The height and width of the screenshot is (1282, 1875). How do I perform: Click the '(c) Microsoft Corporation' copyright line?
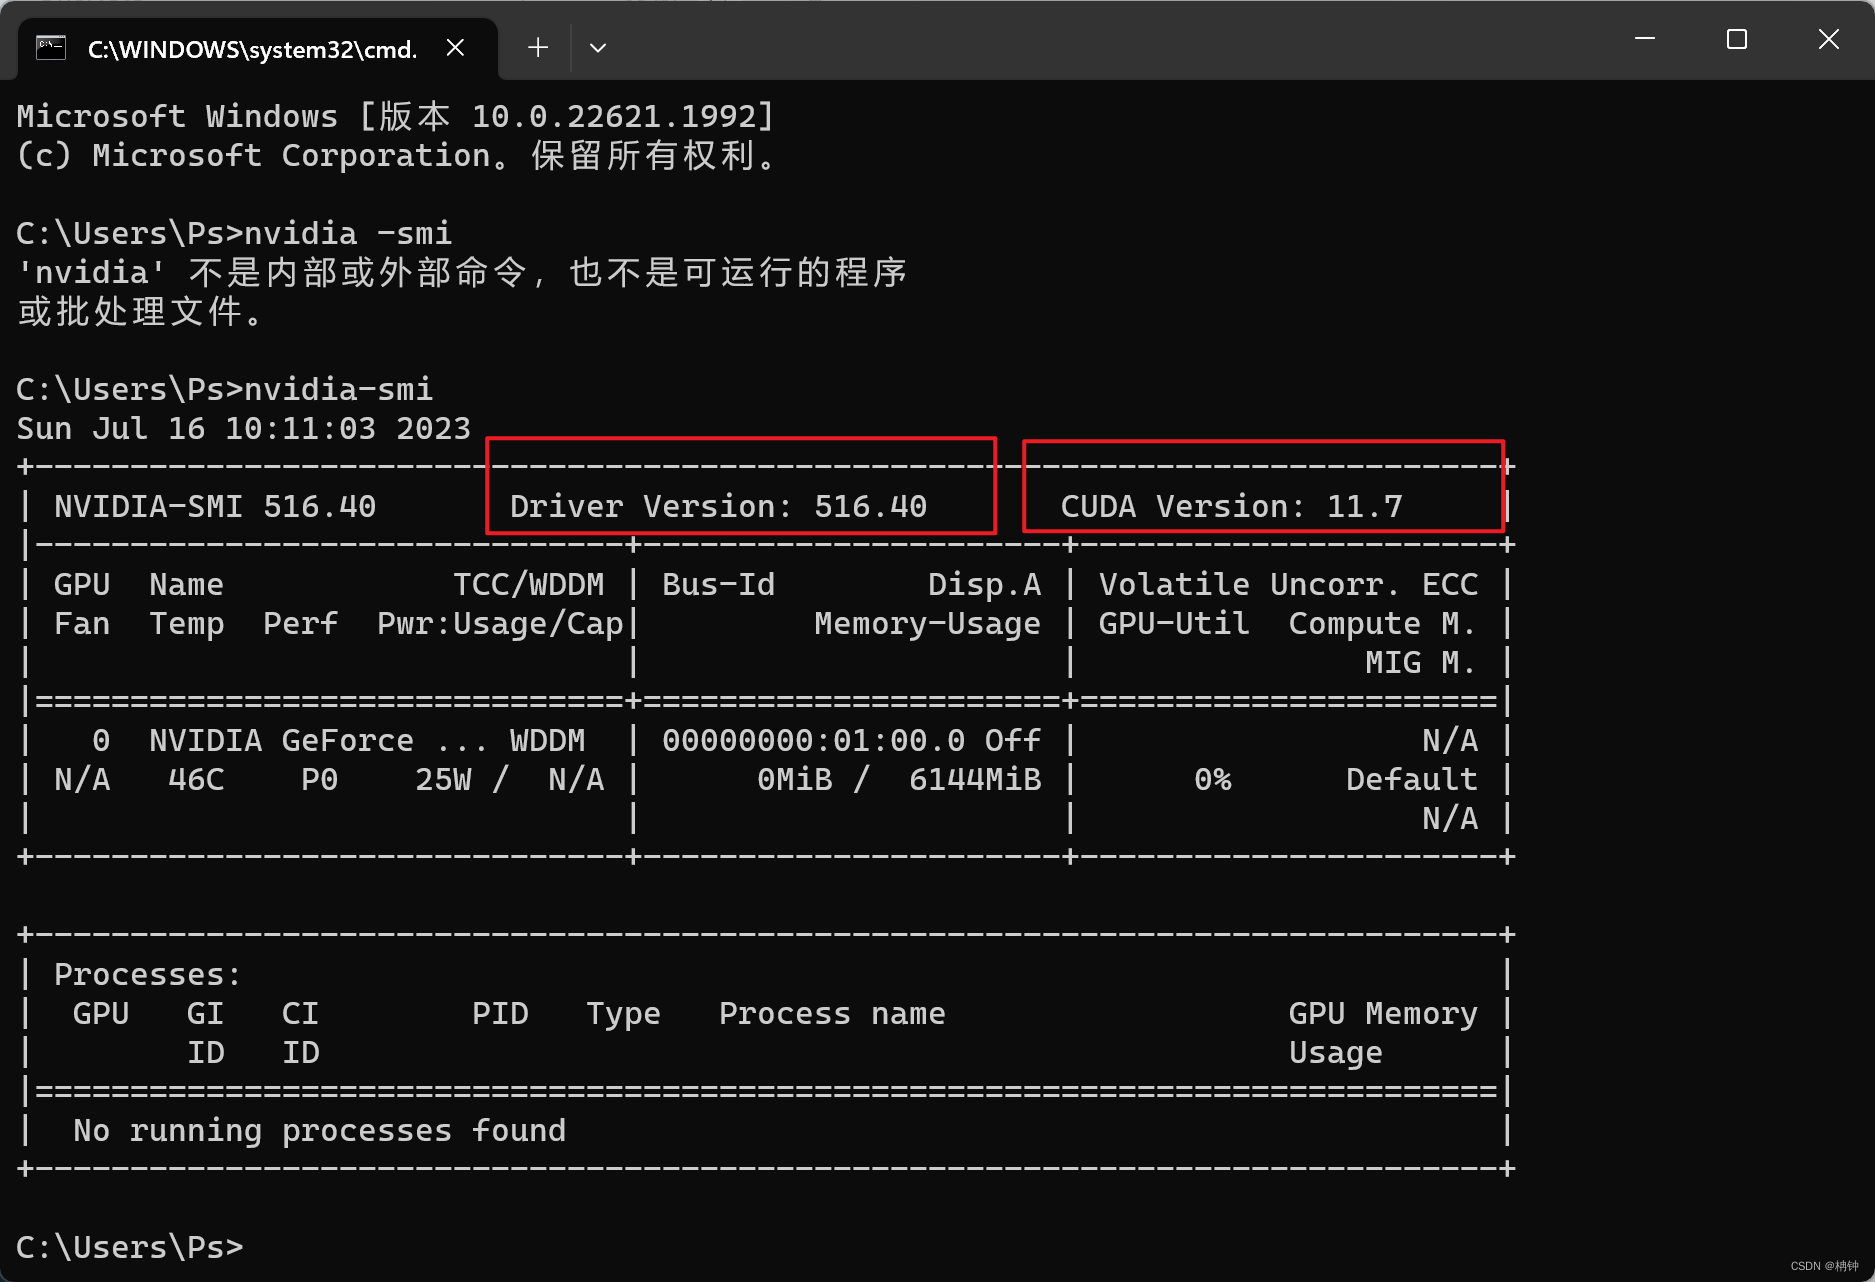click(x=396, y=156)
